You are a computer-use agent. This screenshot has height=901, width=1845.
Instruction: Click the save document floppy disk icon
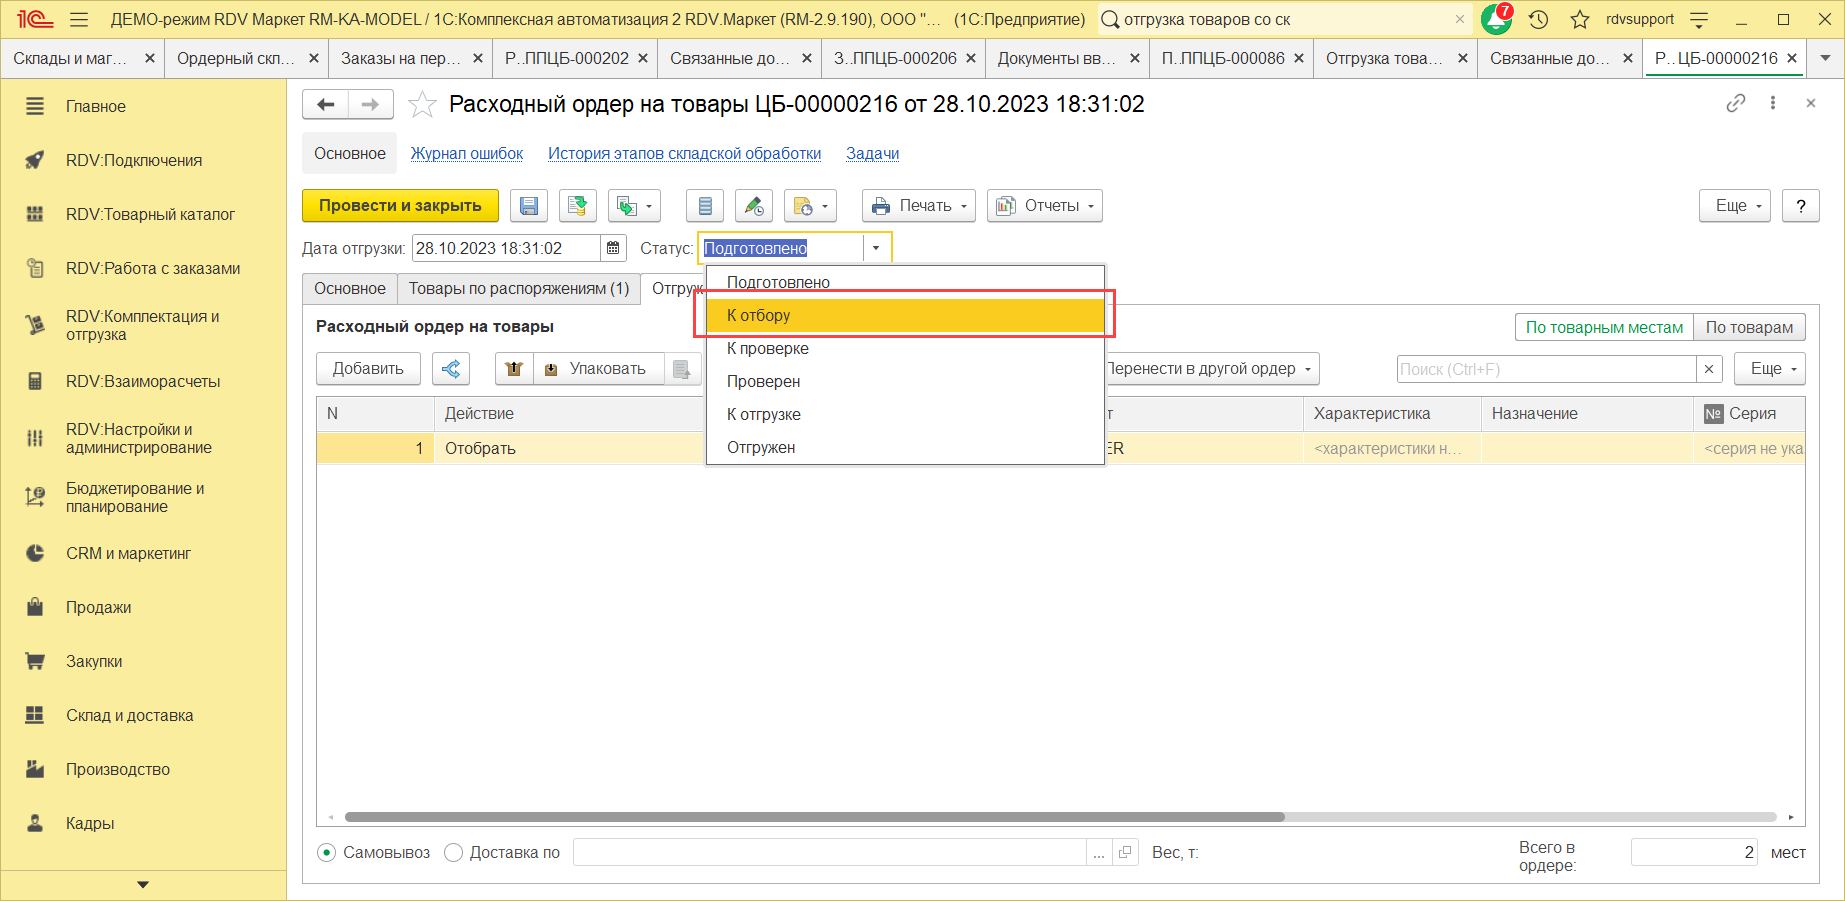pyautogui.click(x=529, y=206)
